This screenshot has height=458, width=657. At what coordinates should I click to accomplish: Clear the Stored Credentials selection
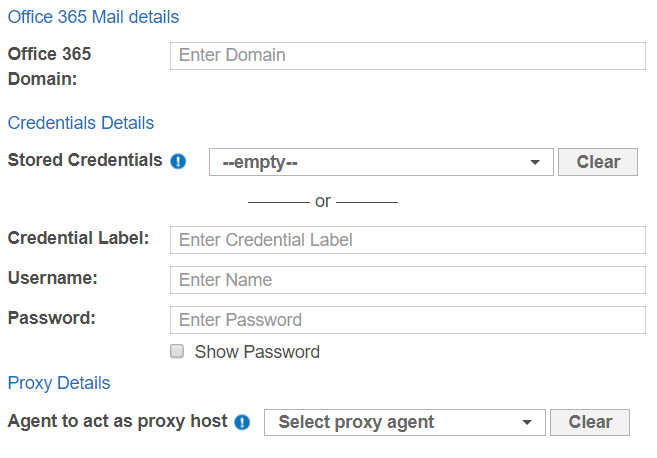pos(598,162)
